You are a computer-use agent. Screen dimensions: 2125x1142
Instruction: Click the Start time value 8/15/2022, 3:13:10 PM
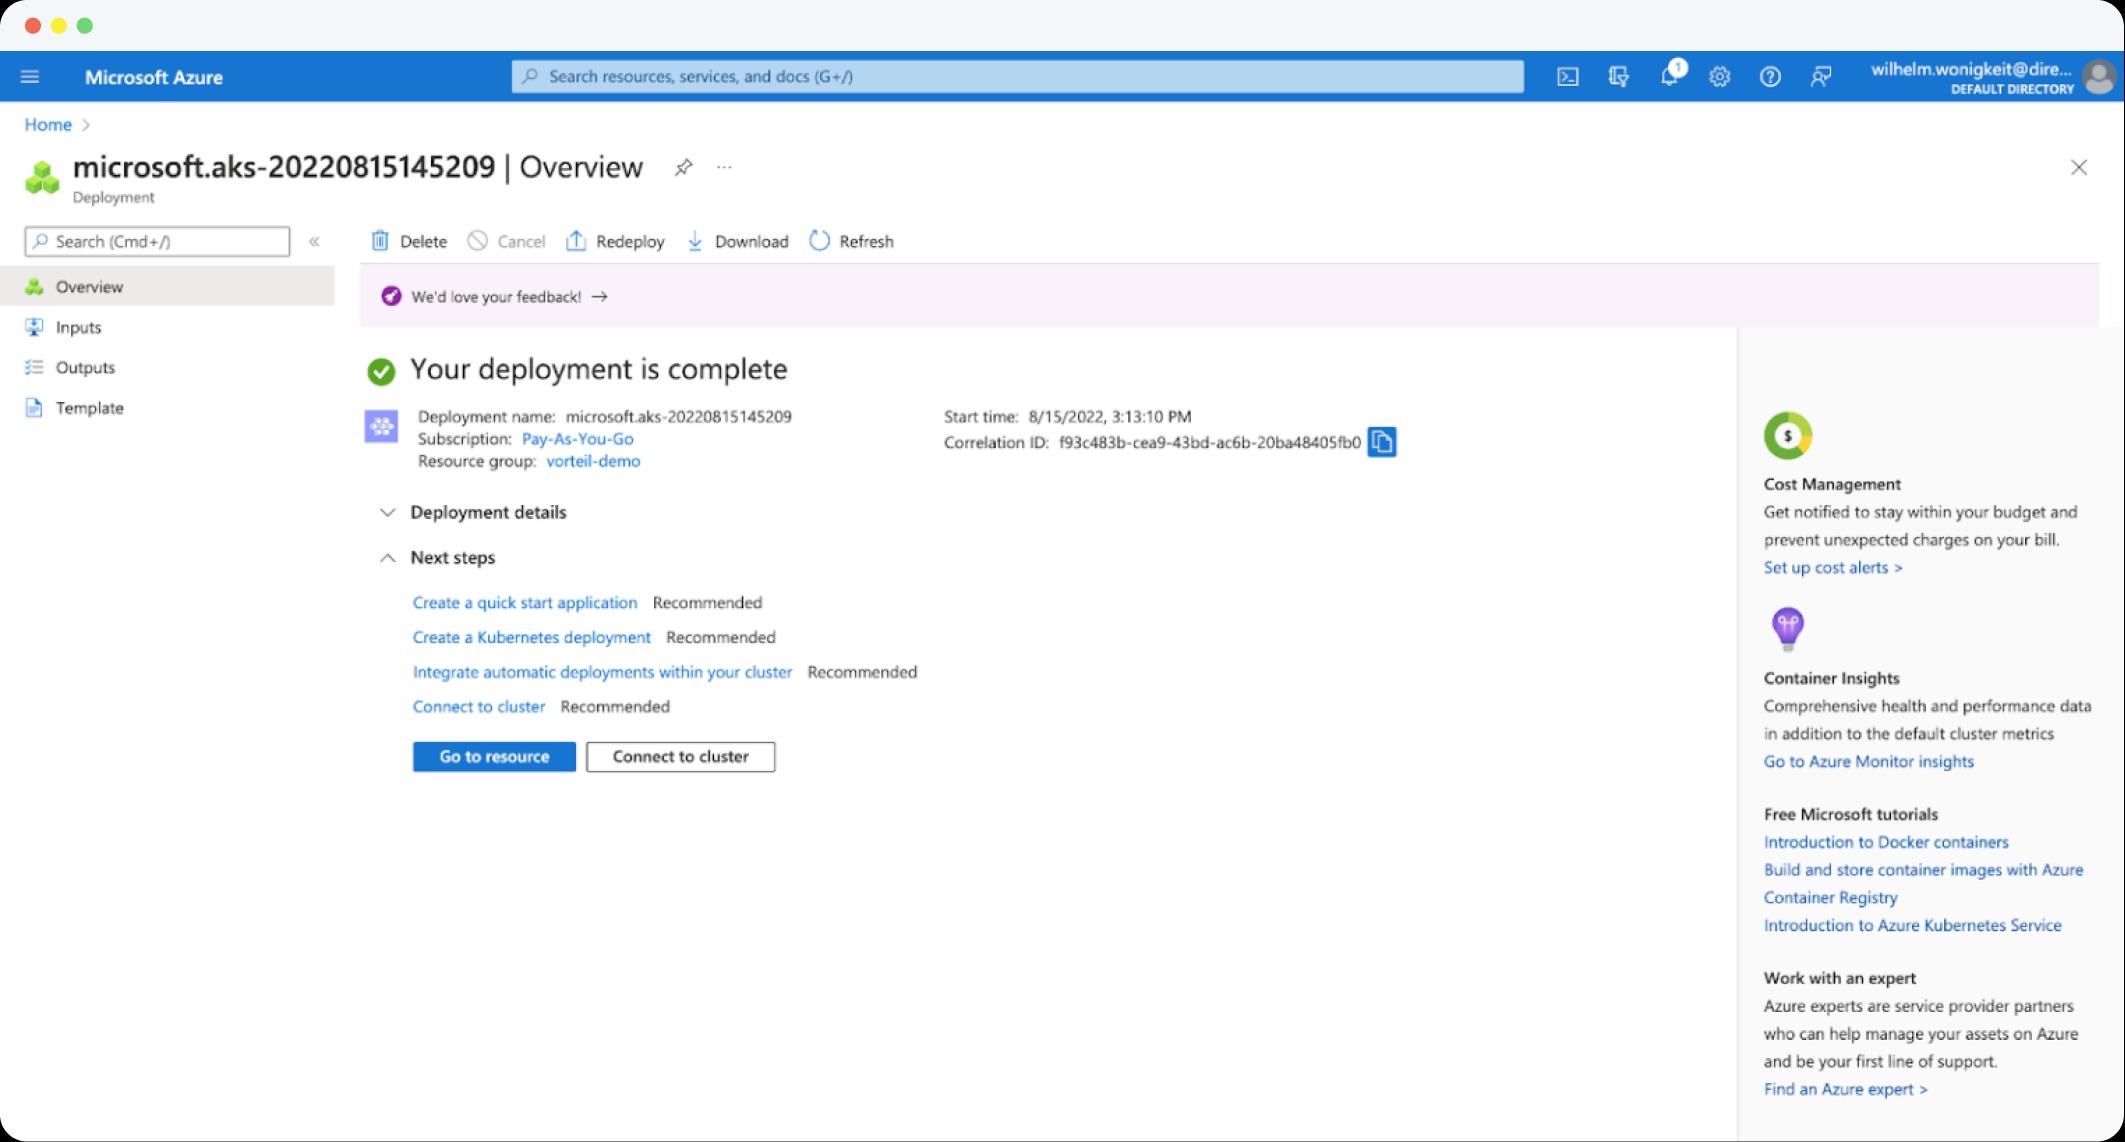tap(1110, 416)
